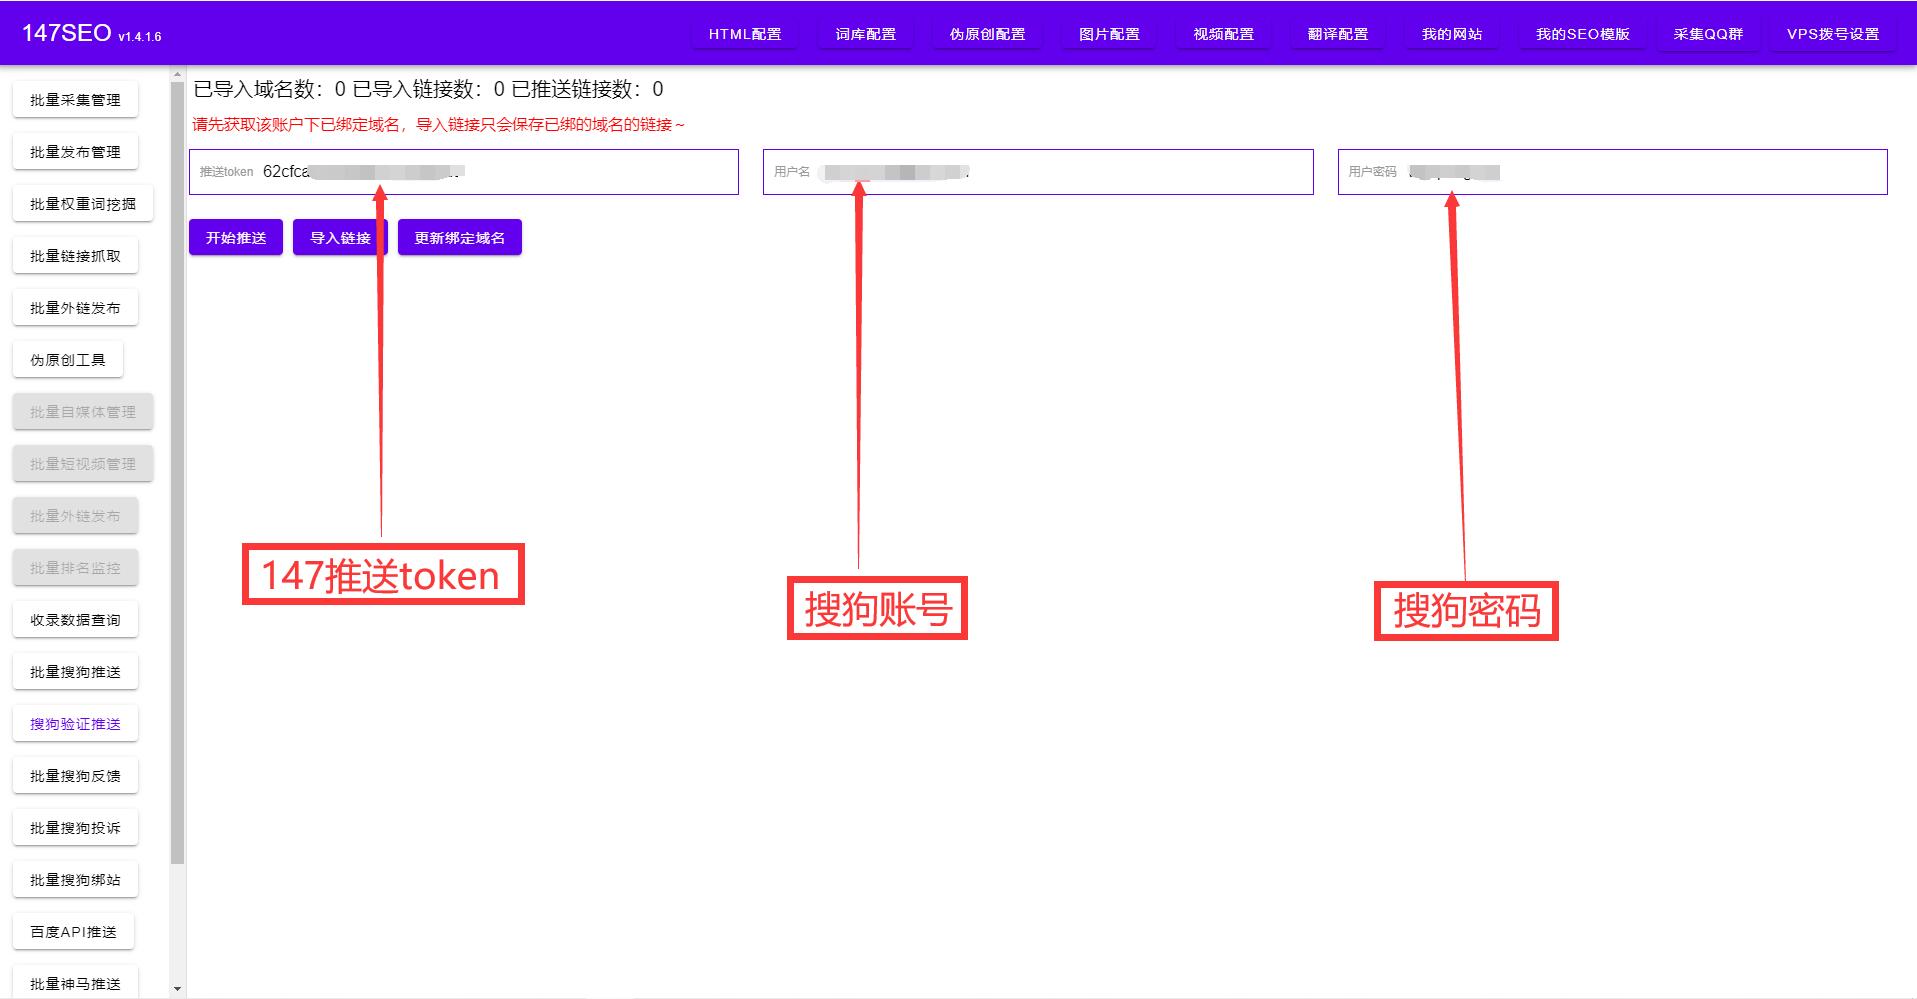Select 搜狗验证推送 in sidebar
Viewport: 1917px width, 999px height.
[x=75, y=724]
